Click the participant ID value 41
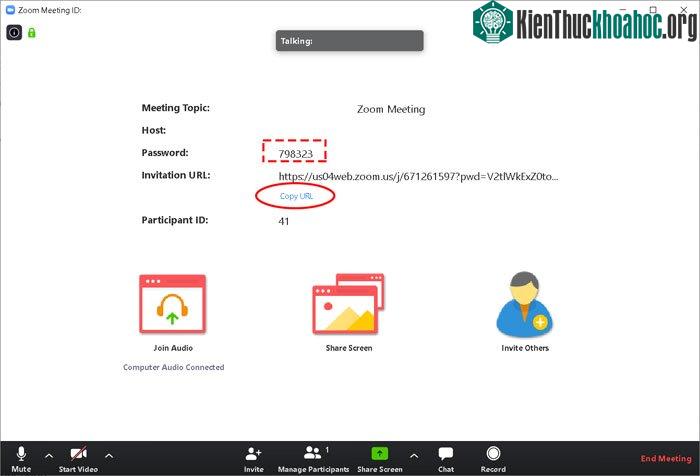Screen dimensions: 700x476 [283, 221]
